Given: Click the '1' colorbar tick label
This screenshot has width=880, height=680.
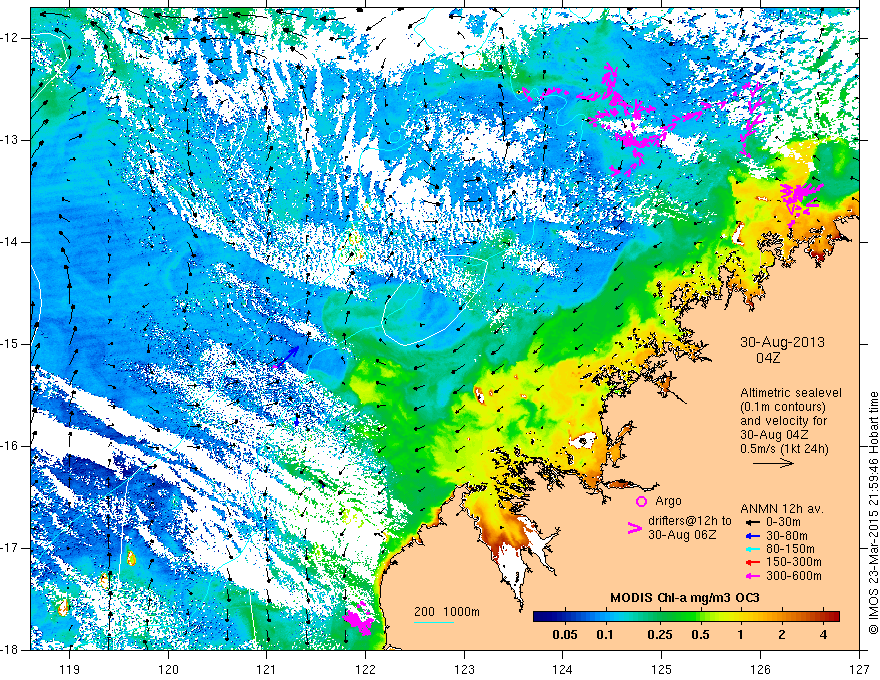Looking at the screenshot, I should click(741, 635).
